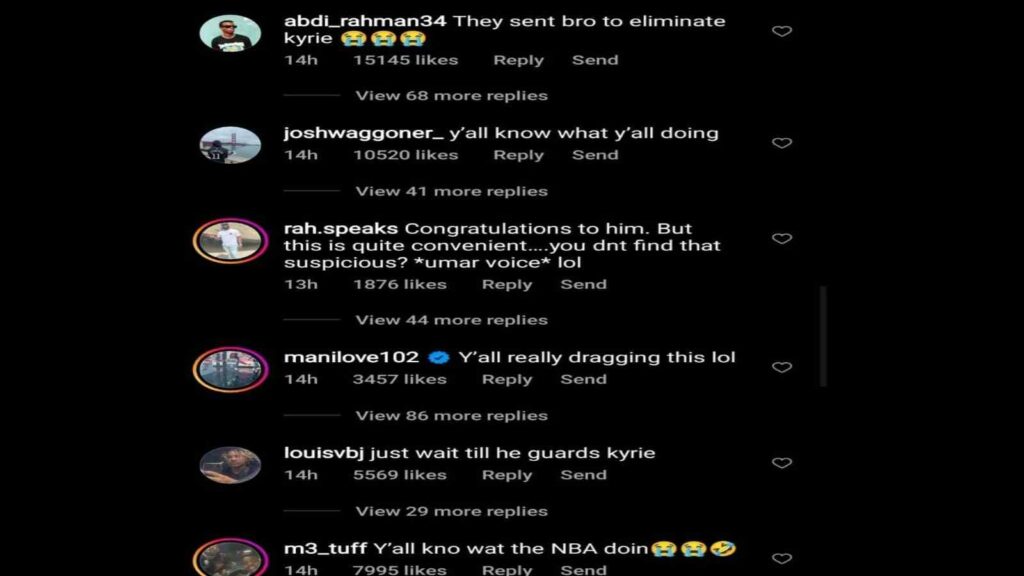This screenshot has height=576, width=1024.
Task: Click the comments scrollbar thumb
Action: [823, 336]
